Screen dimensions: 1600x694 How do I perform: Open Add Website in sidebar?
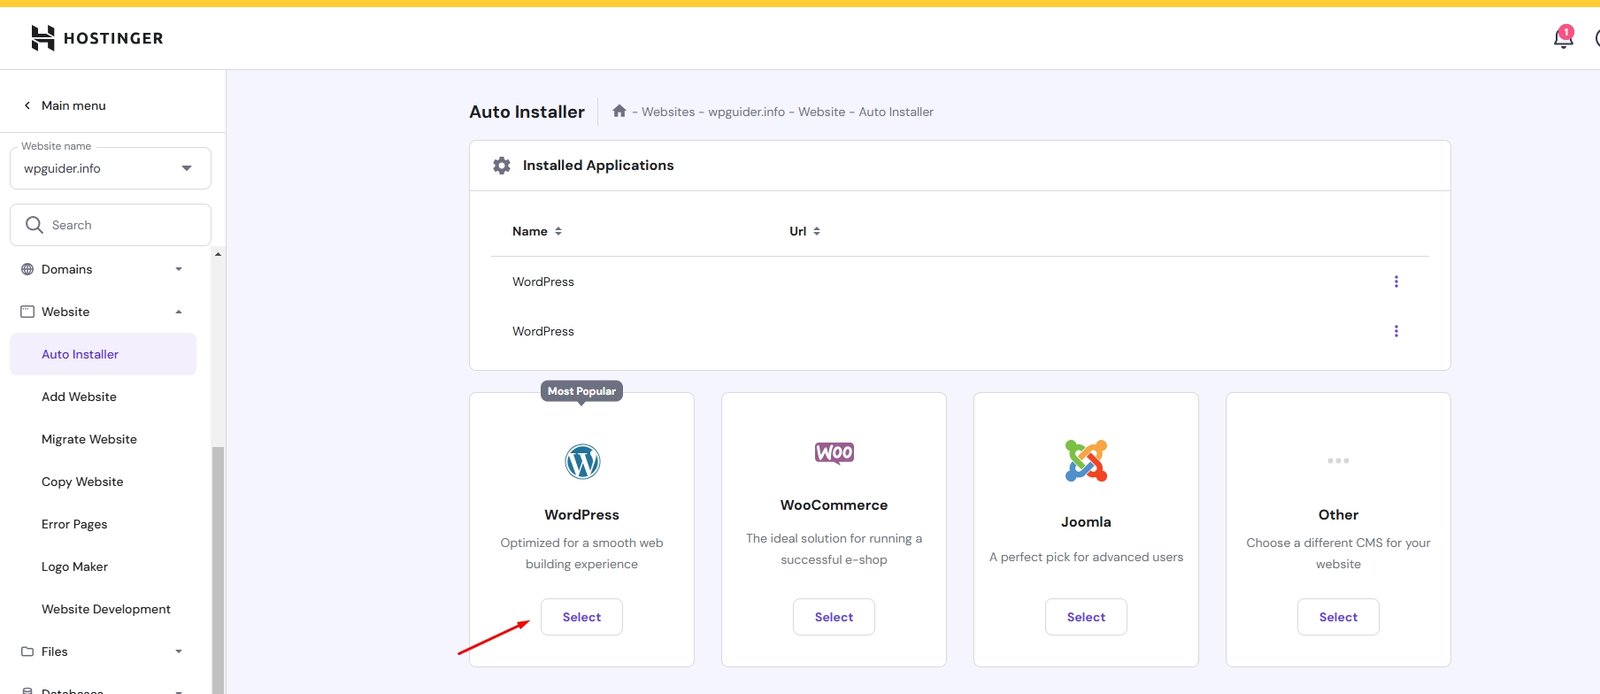(x=79, y=397)
